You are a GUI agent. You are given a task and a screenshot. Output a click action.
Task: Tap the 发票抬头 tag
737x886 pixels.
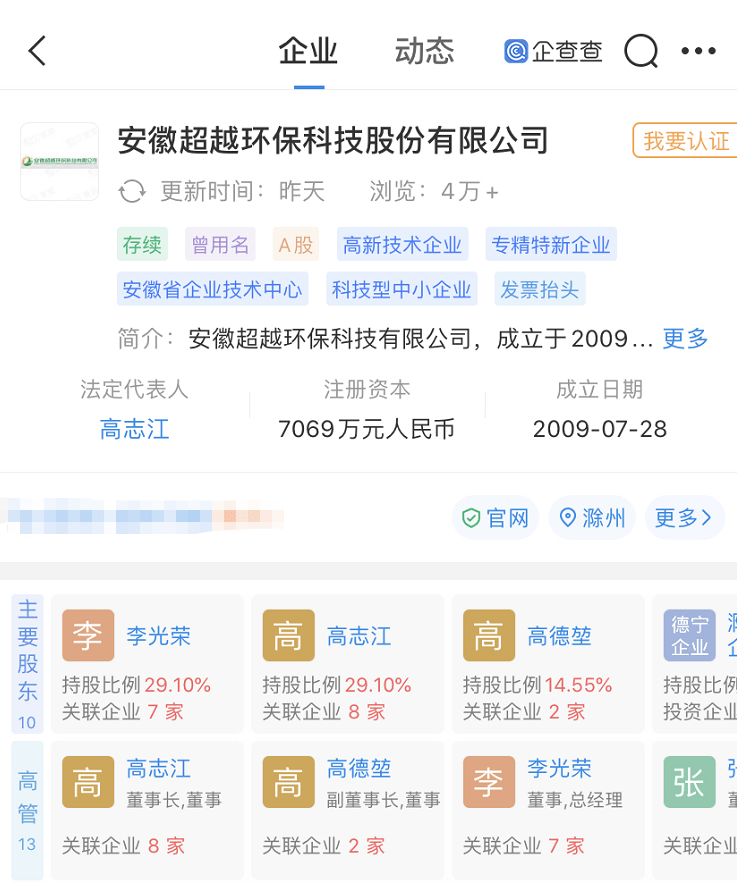(x=540, y=289)
